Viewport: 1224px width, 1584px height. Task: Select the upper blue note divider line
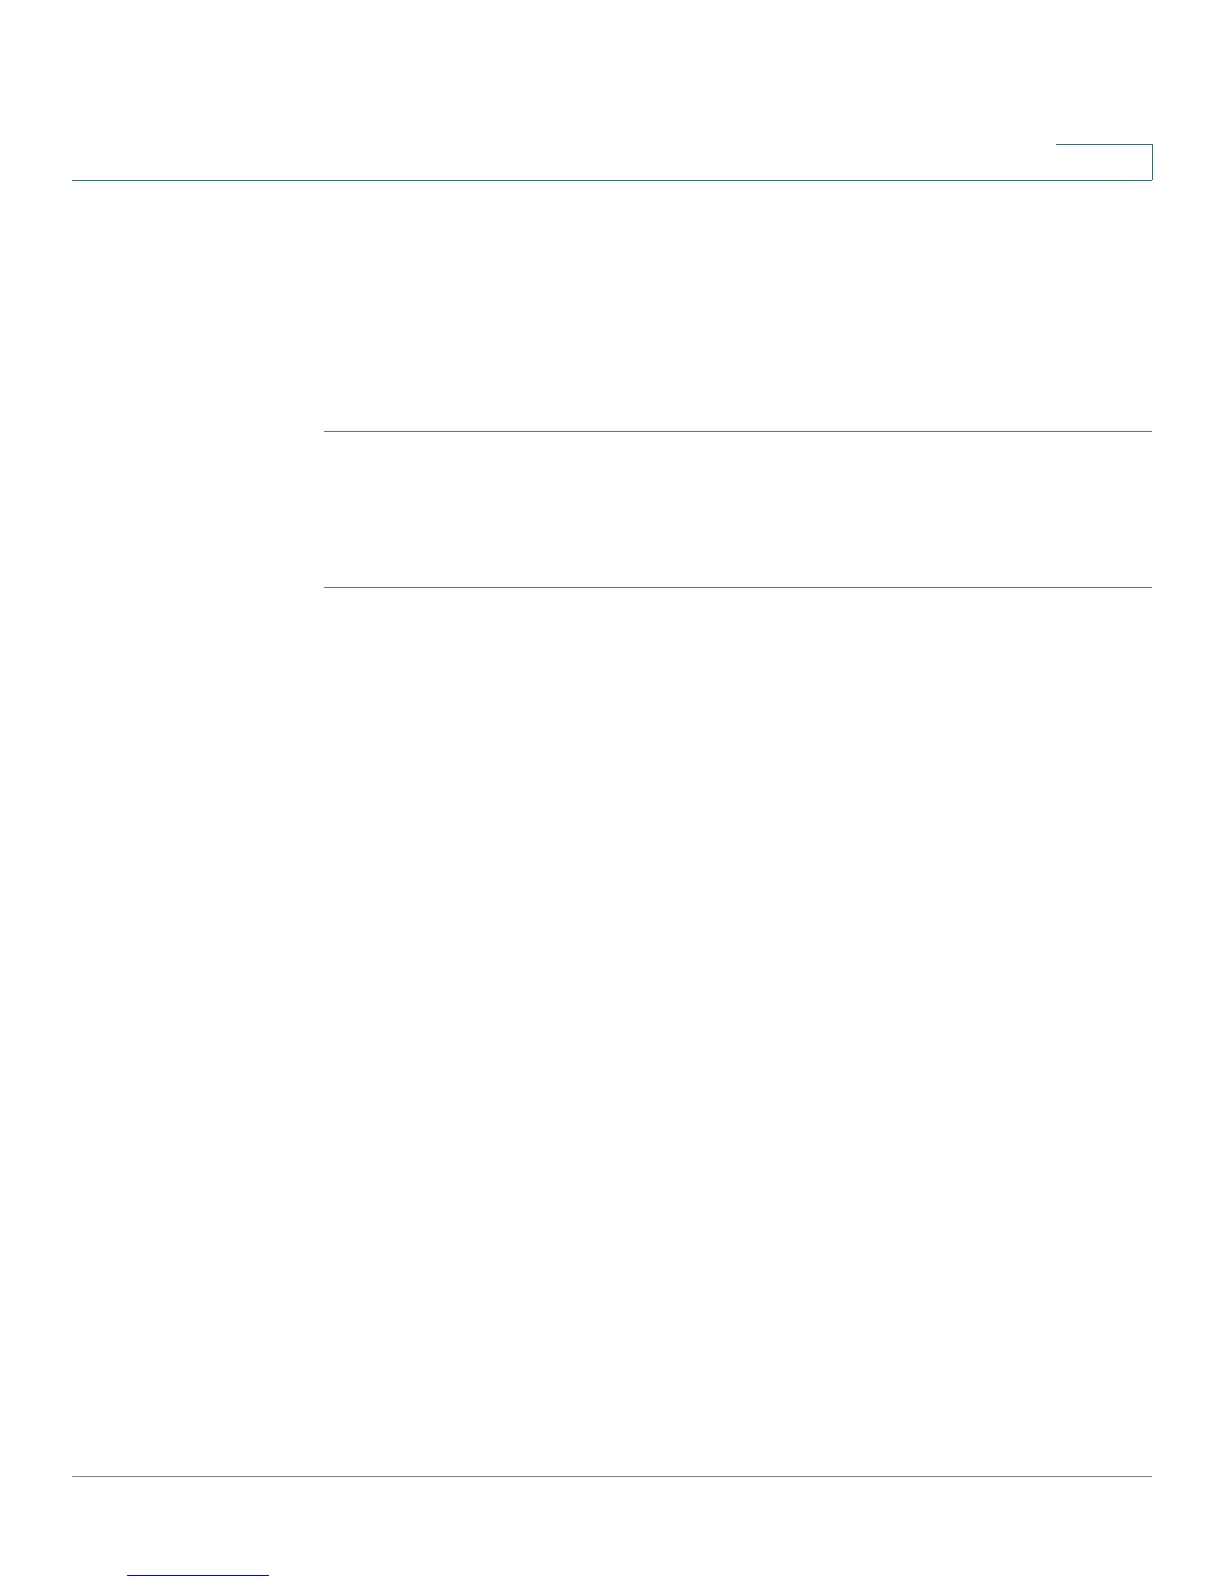[x=738, y=431]
